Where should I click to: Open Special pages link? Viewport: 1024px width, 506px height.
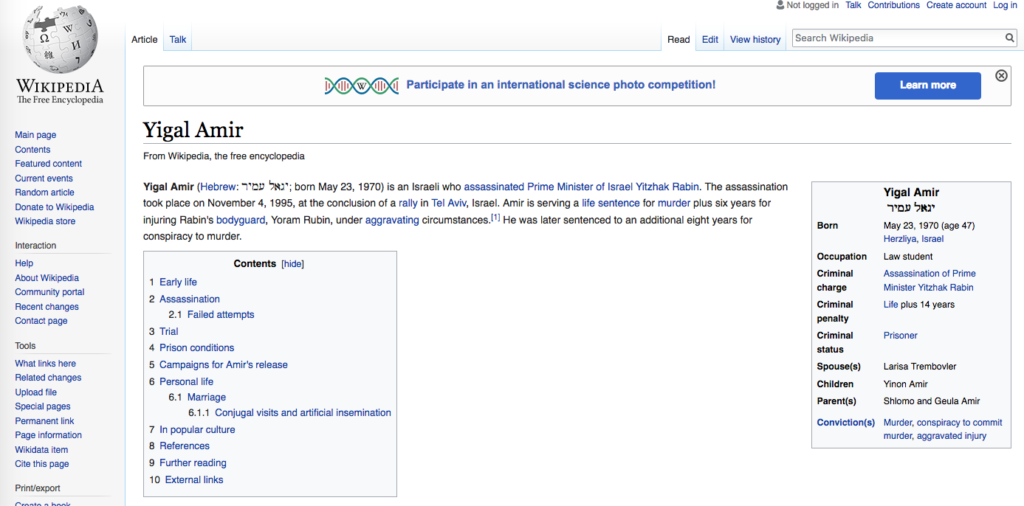tap(42, 407)
